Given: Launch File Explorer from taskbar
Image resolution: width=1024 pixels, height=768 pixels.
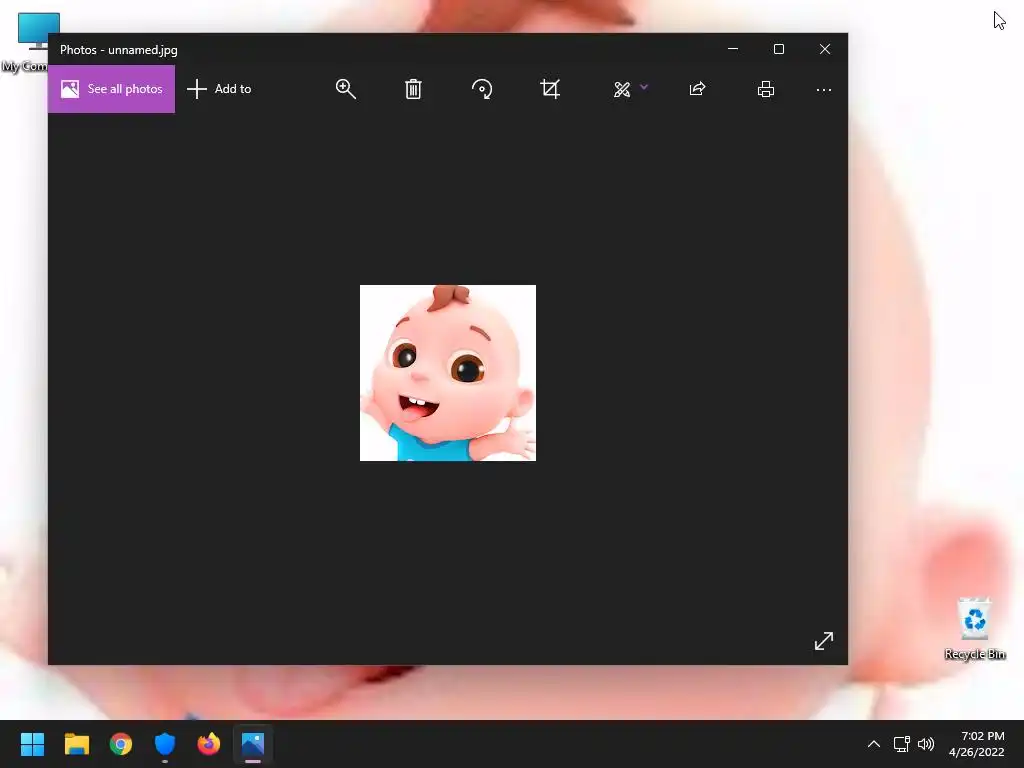Looking at the screenshot, I should (76, 744).
